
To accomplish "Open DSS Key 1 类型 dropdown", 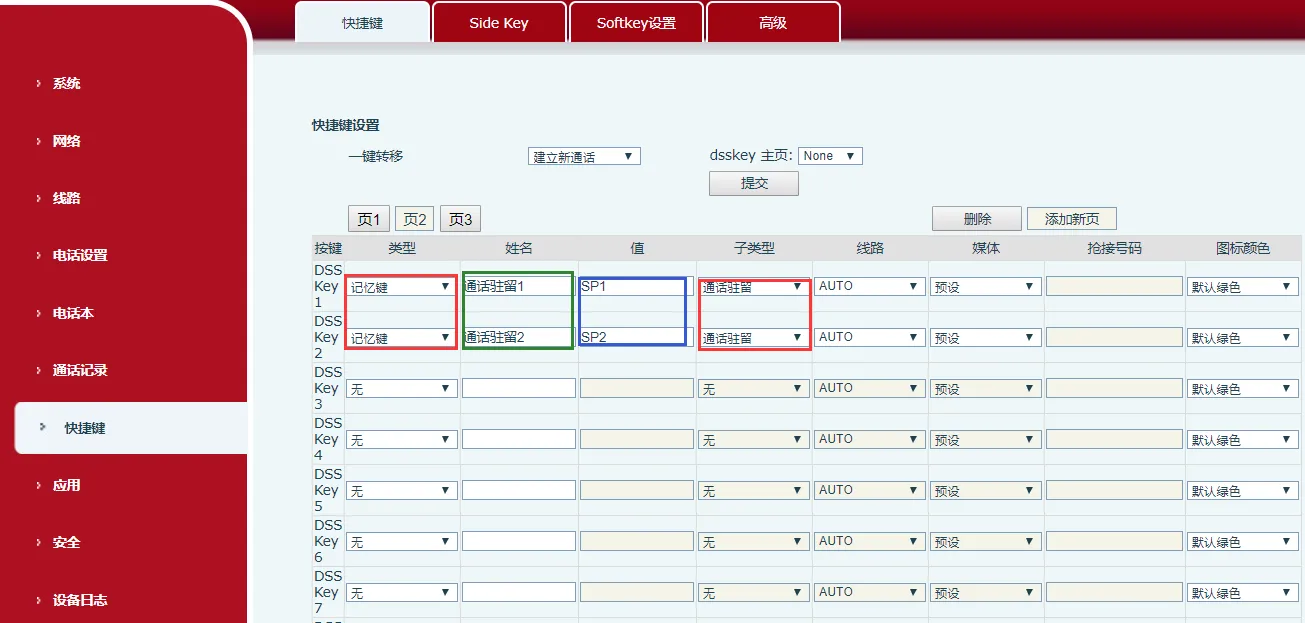I will coord(401,287).
